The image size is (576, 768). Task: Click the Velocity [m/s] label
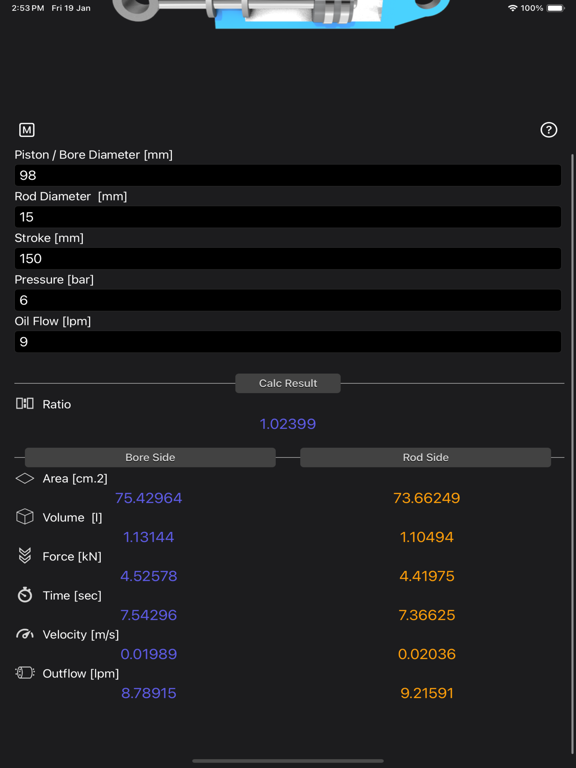(x=81, y=634)
